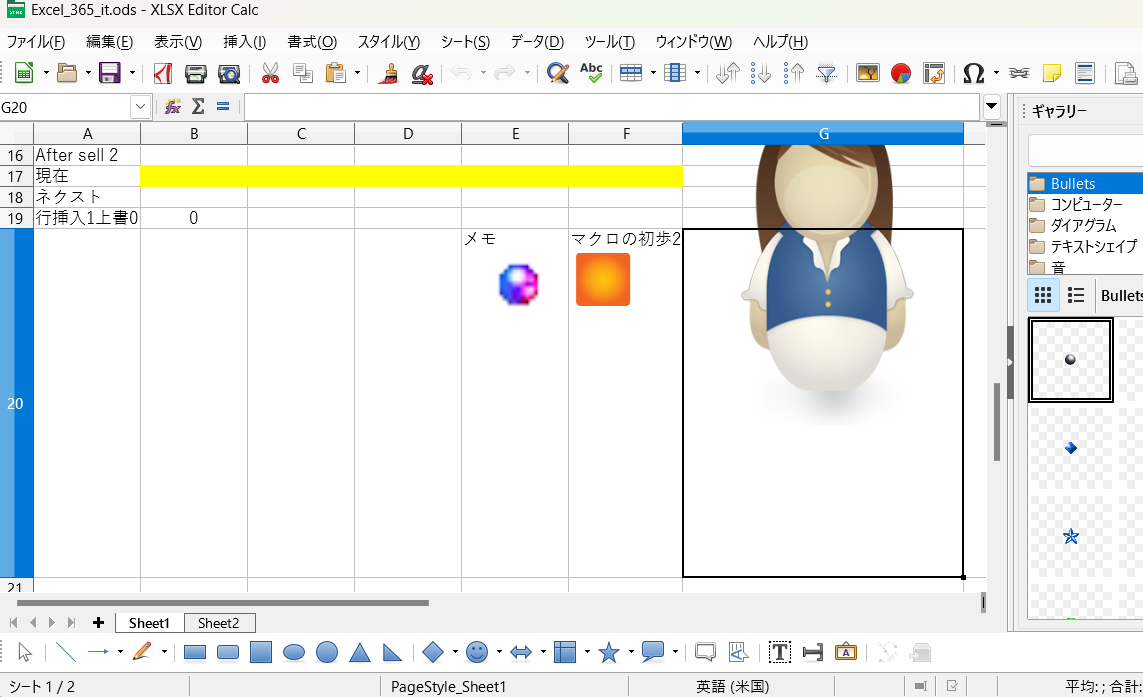This screenshot has width=1143, height=697.
Task: Select Clone Formatting paintbrush icon
Action: point(389,73)
